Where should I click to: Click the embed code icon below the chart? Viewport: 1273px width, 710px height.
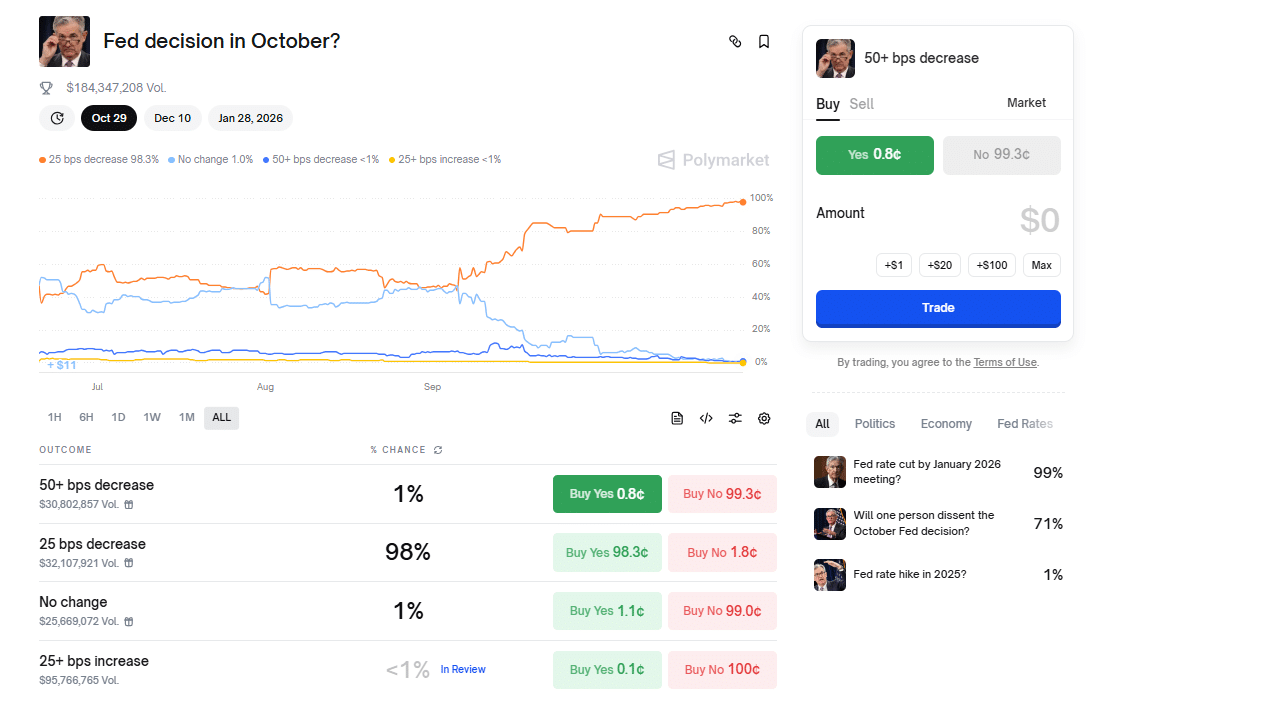click(706, 418)
